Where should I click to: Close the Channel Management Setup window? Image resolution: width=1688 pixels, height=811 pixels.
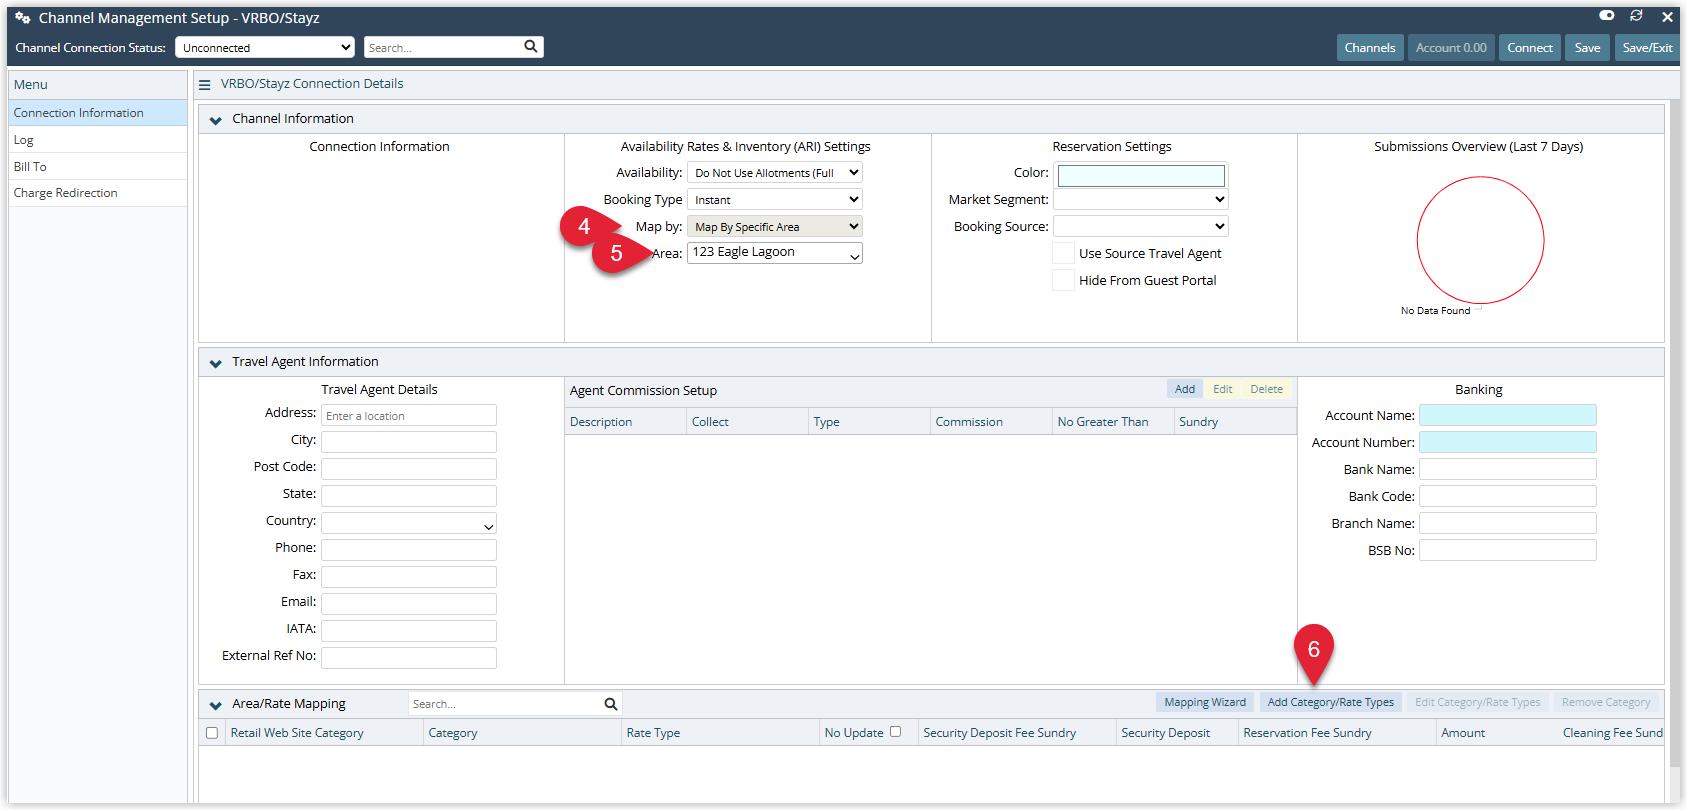[1667, 17]
